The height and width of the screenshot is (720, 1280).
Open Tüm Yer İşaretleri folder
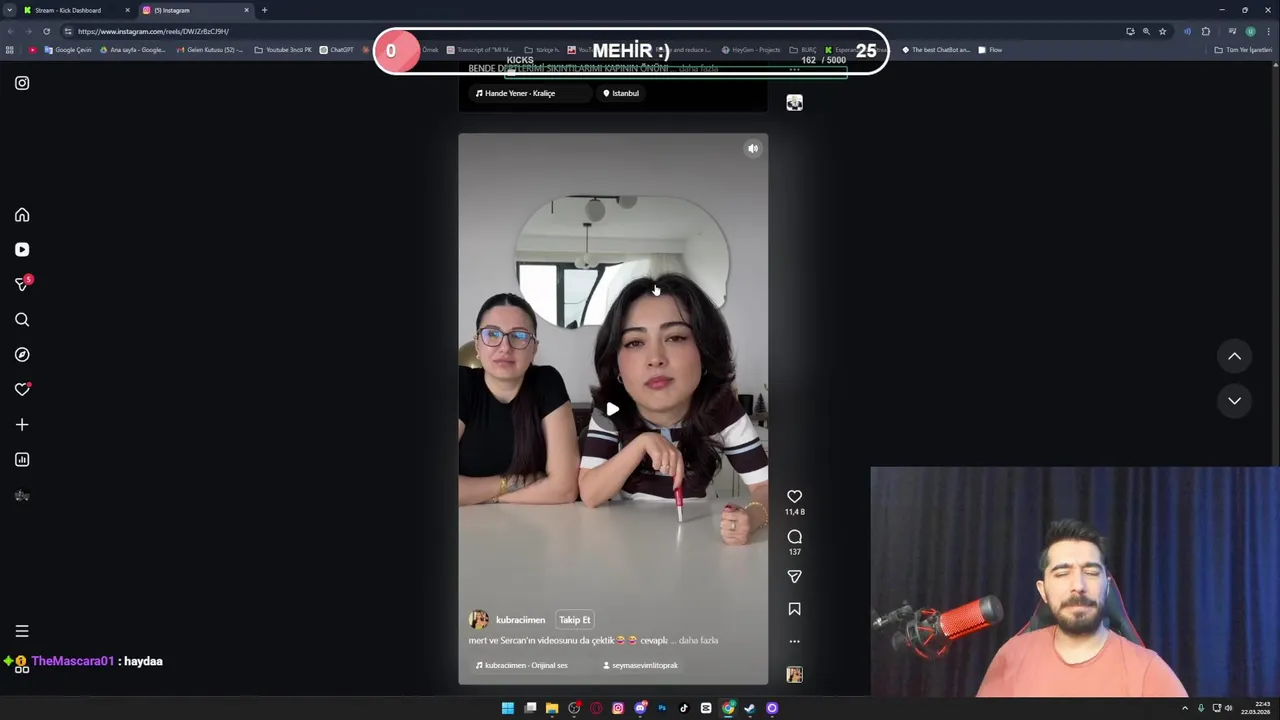1243,50
